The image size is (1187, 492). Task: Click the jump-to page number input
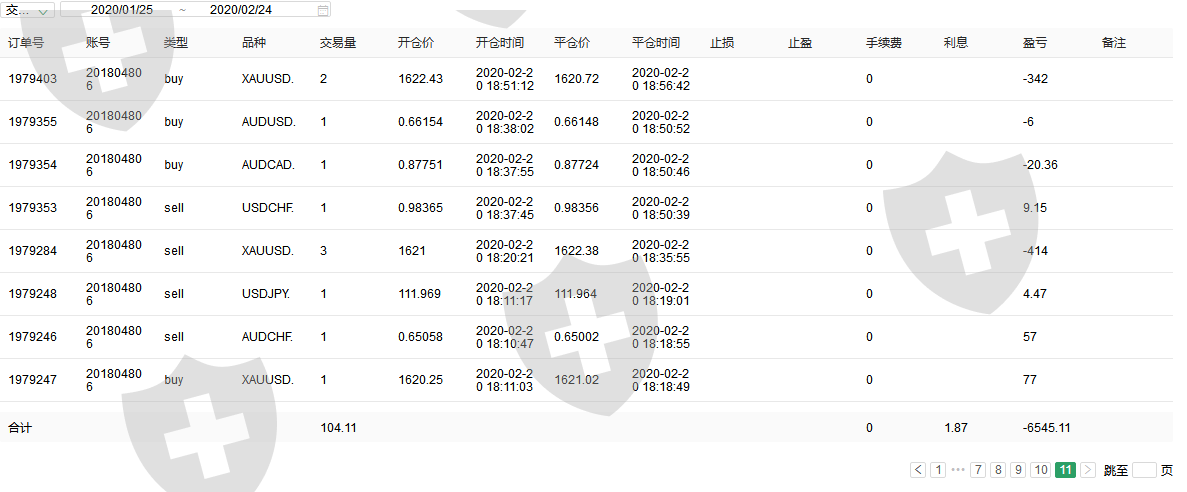1145,470
